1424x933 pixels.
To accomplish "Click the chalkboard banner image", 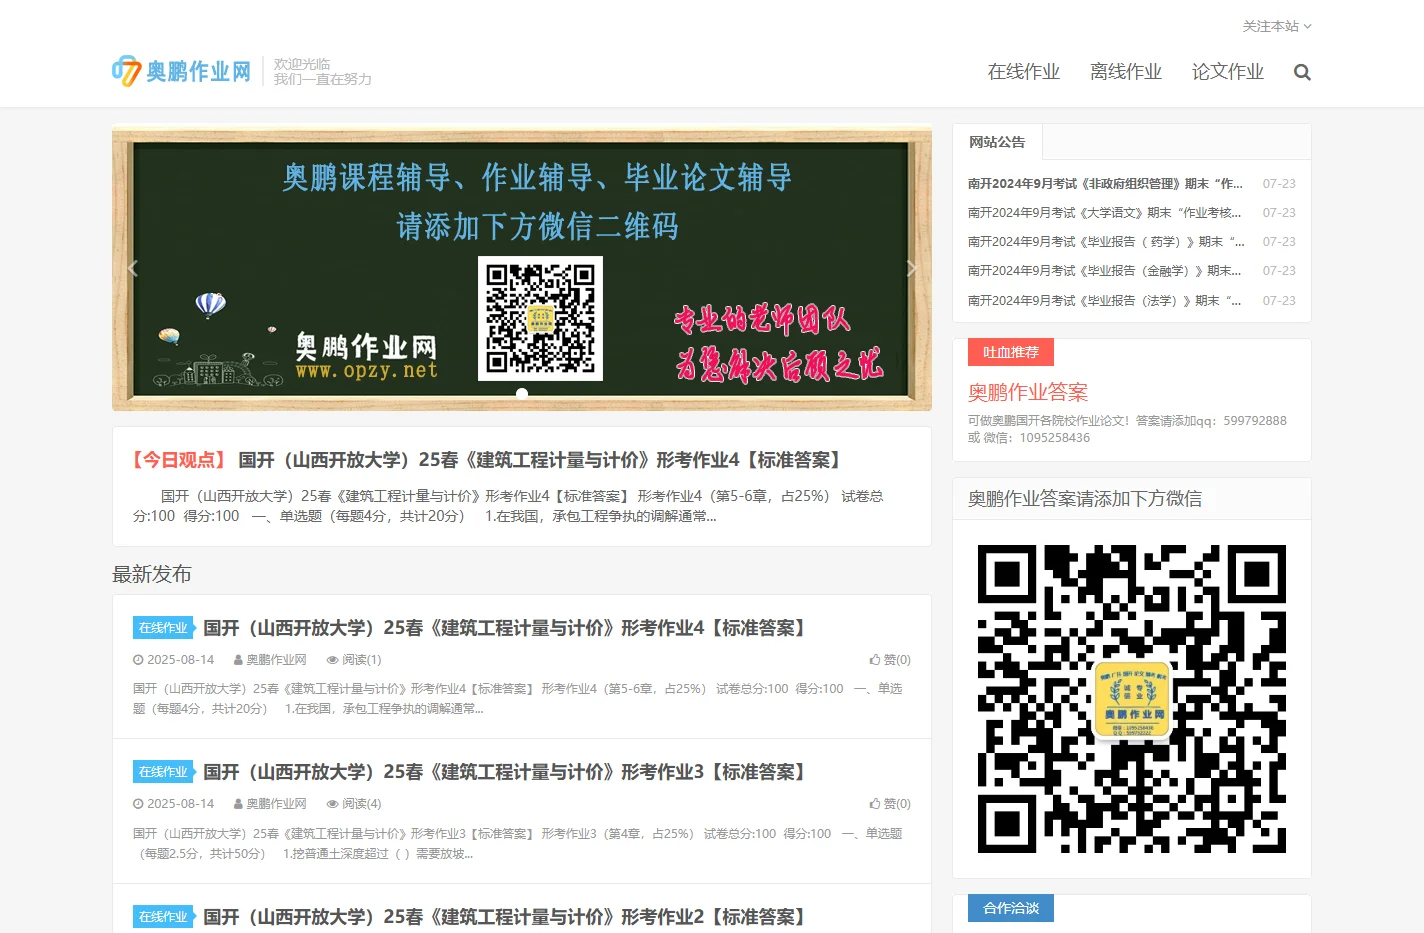I will [522, 267].
